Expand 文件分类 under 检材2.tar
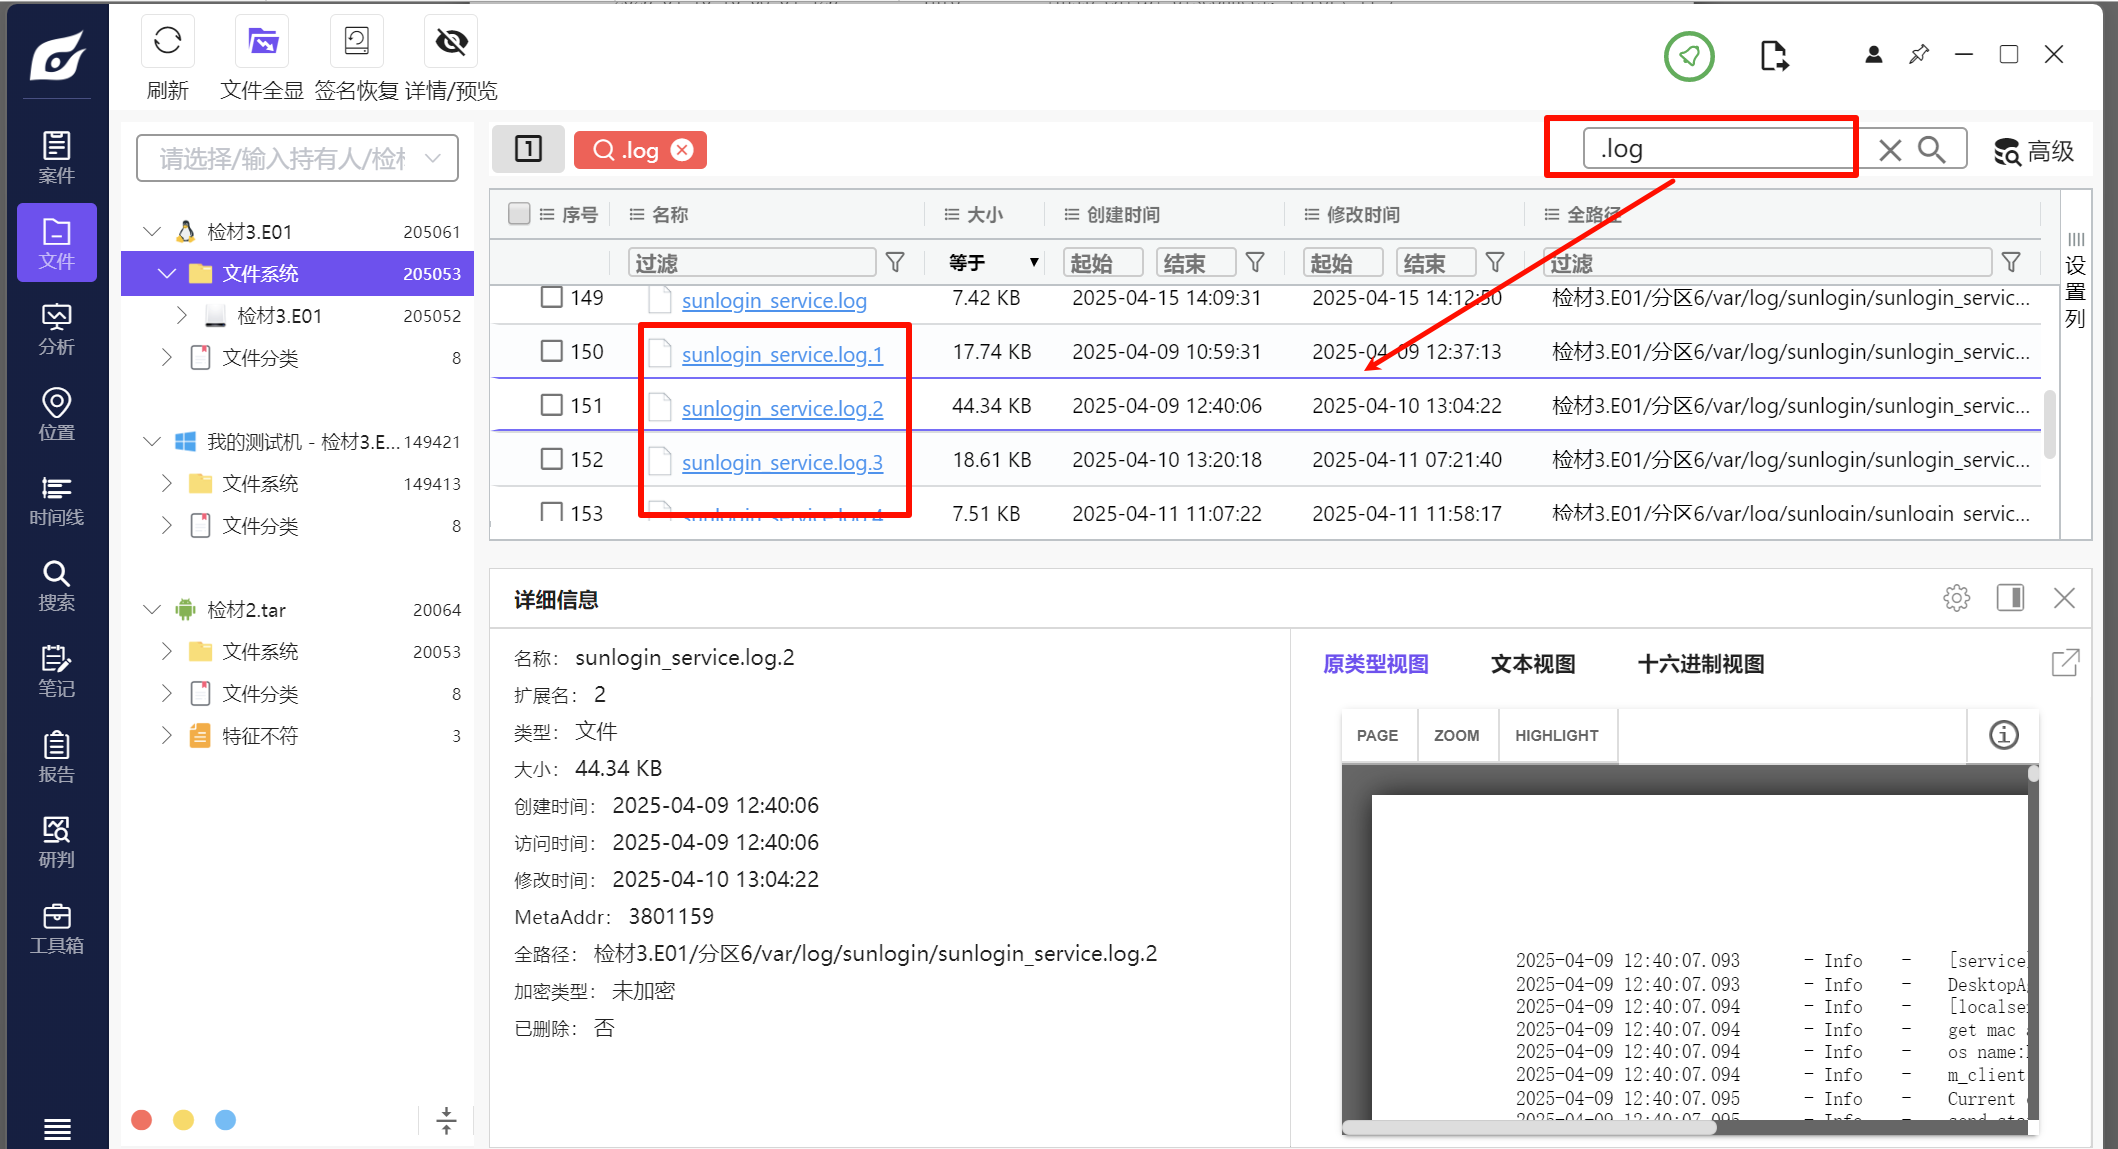Image resolution: width=2118 pixels, height=1149 pixels. (x=166, y=694)
